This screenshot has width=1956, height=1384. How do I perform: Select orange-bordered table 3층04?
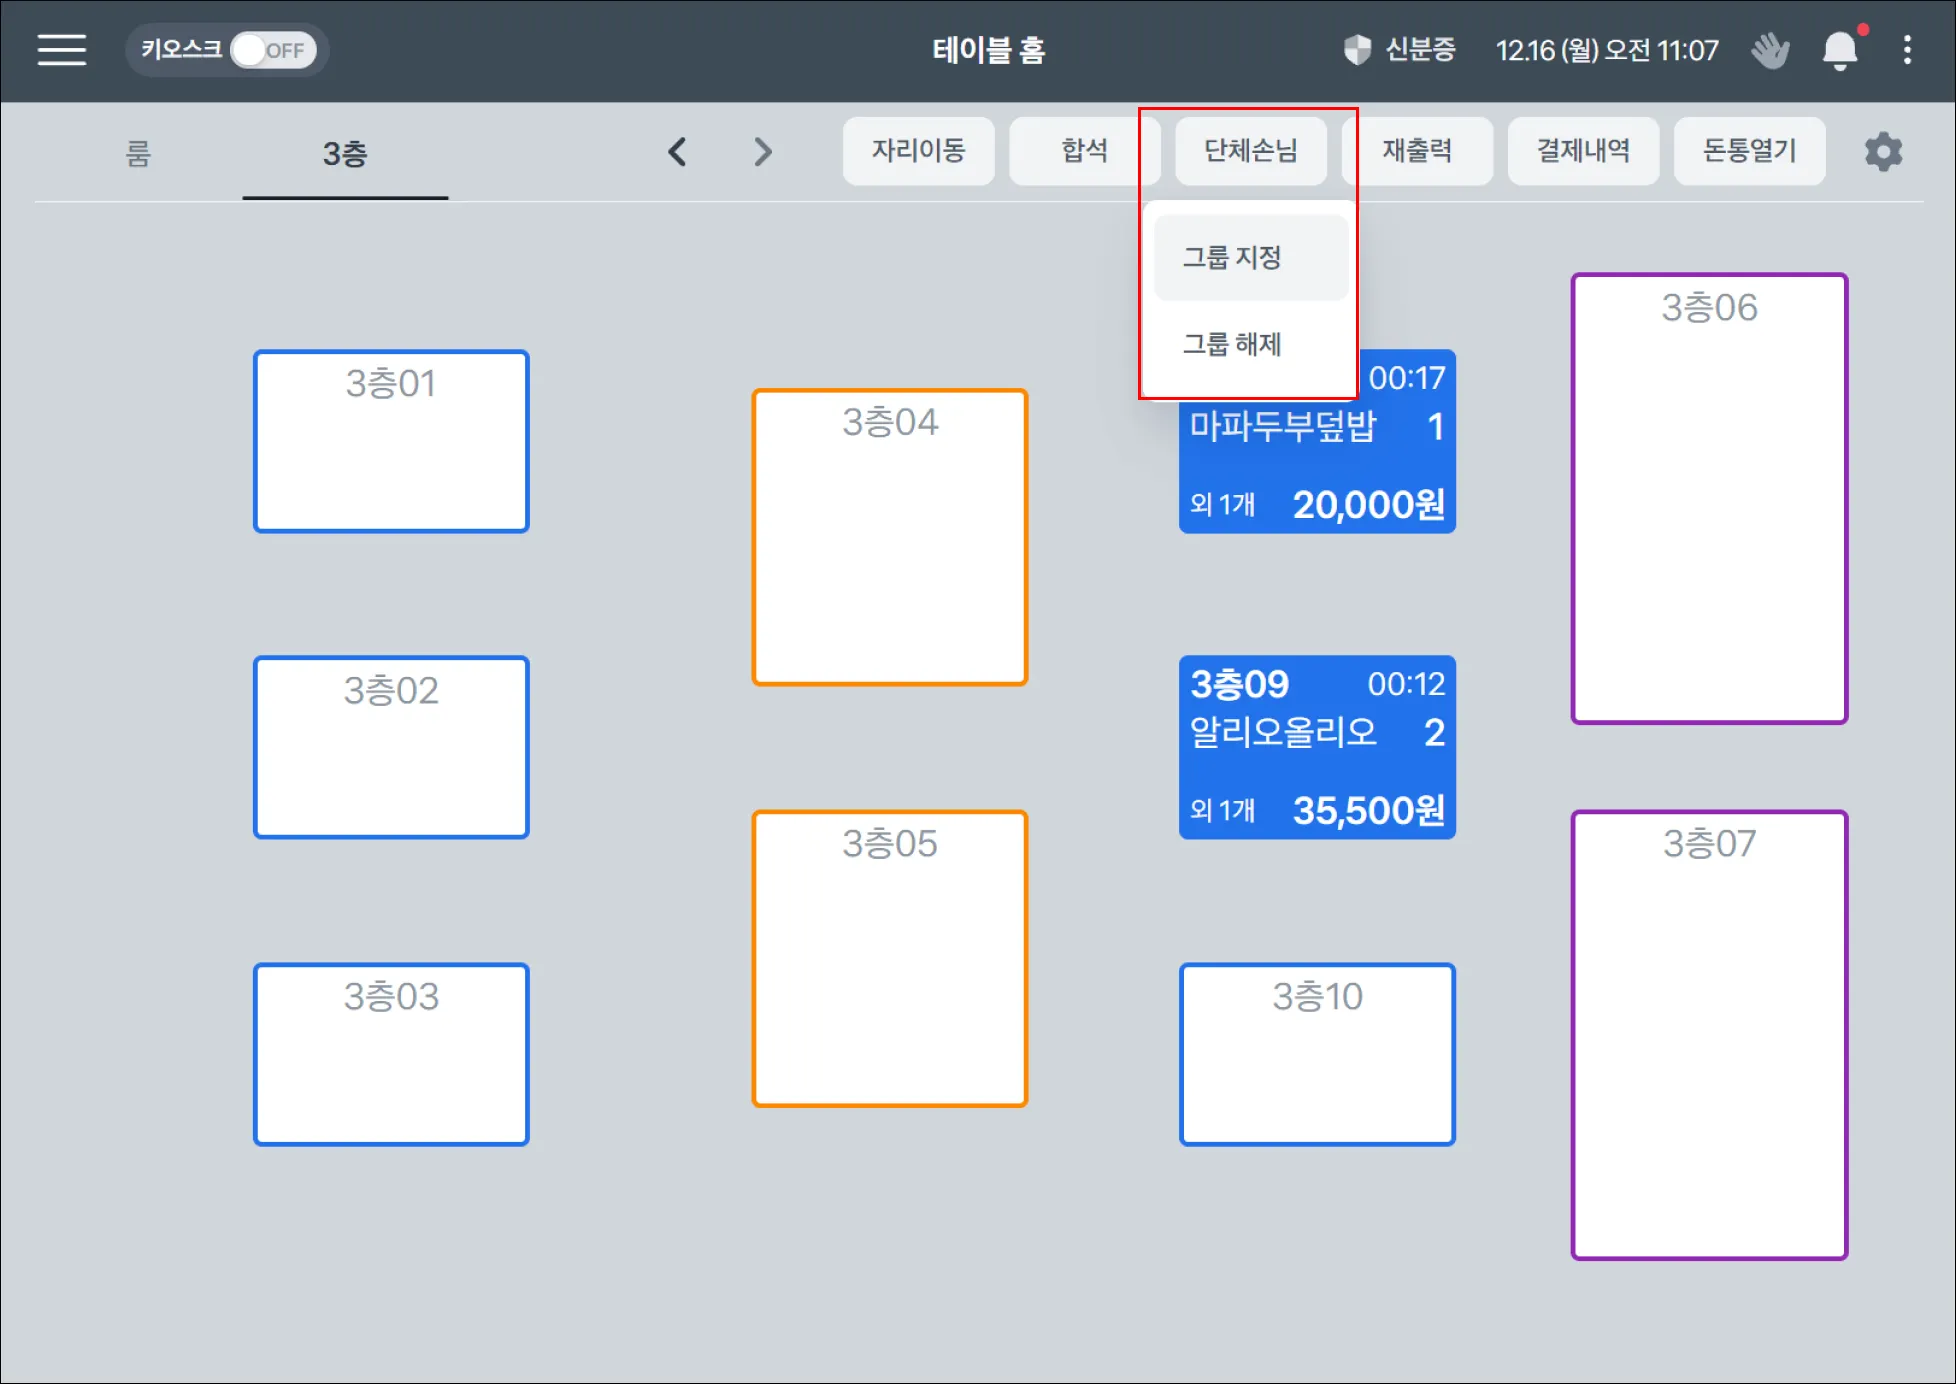[x=889, y=537]
